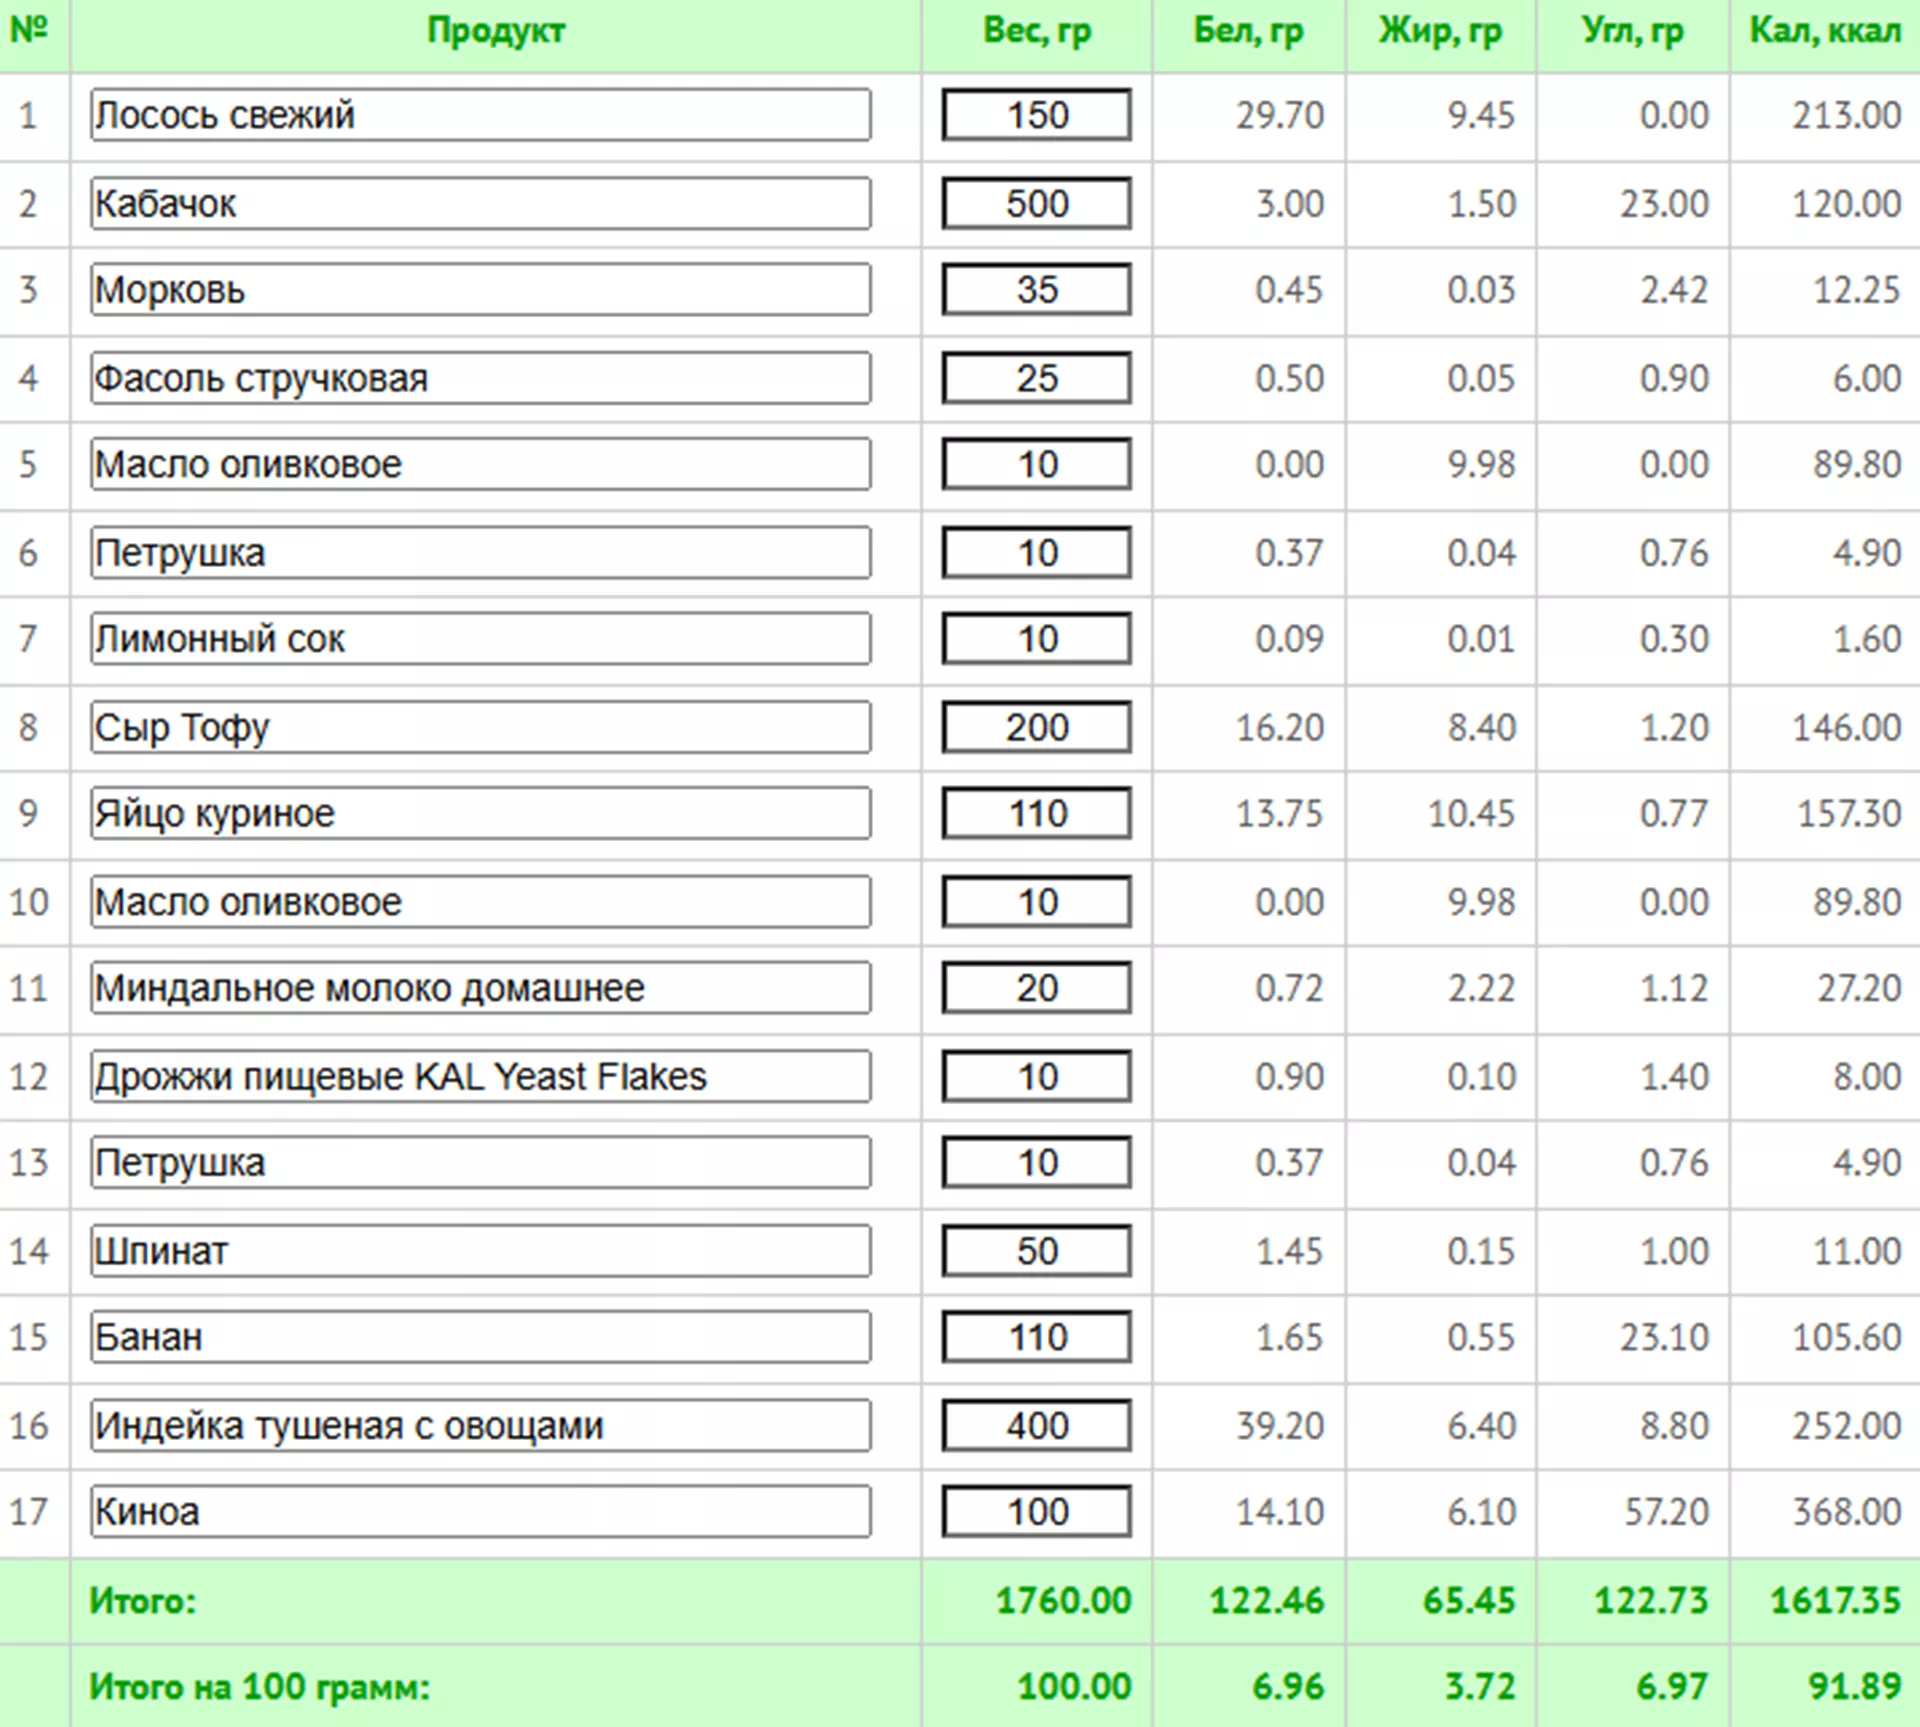Viewport: 1920px width, 1727px height.
Task: Click the Лосось свежий product name field
Action: click(480, 115)
